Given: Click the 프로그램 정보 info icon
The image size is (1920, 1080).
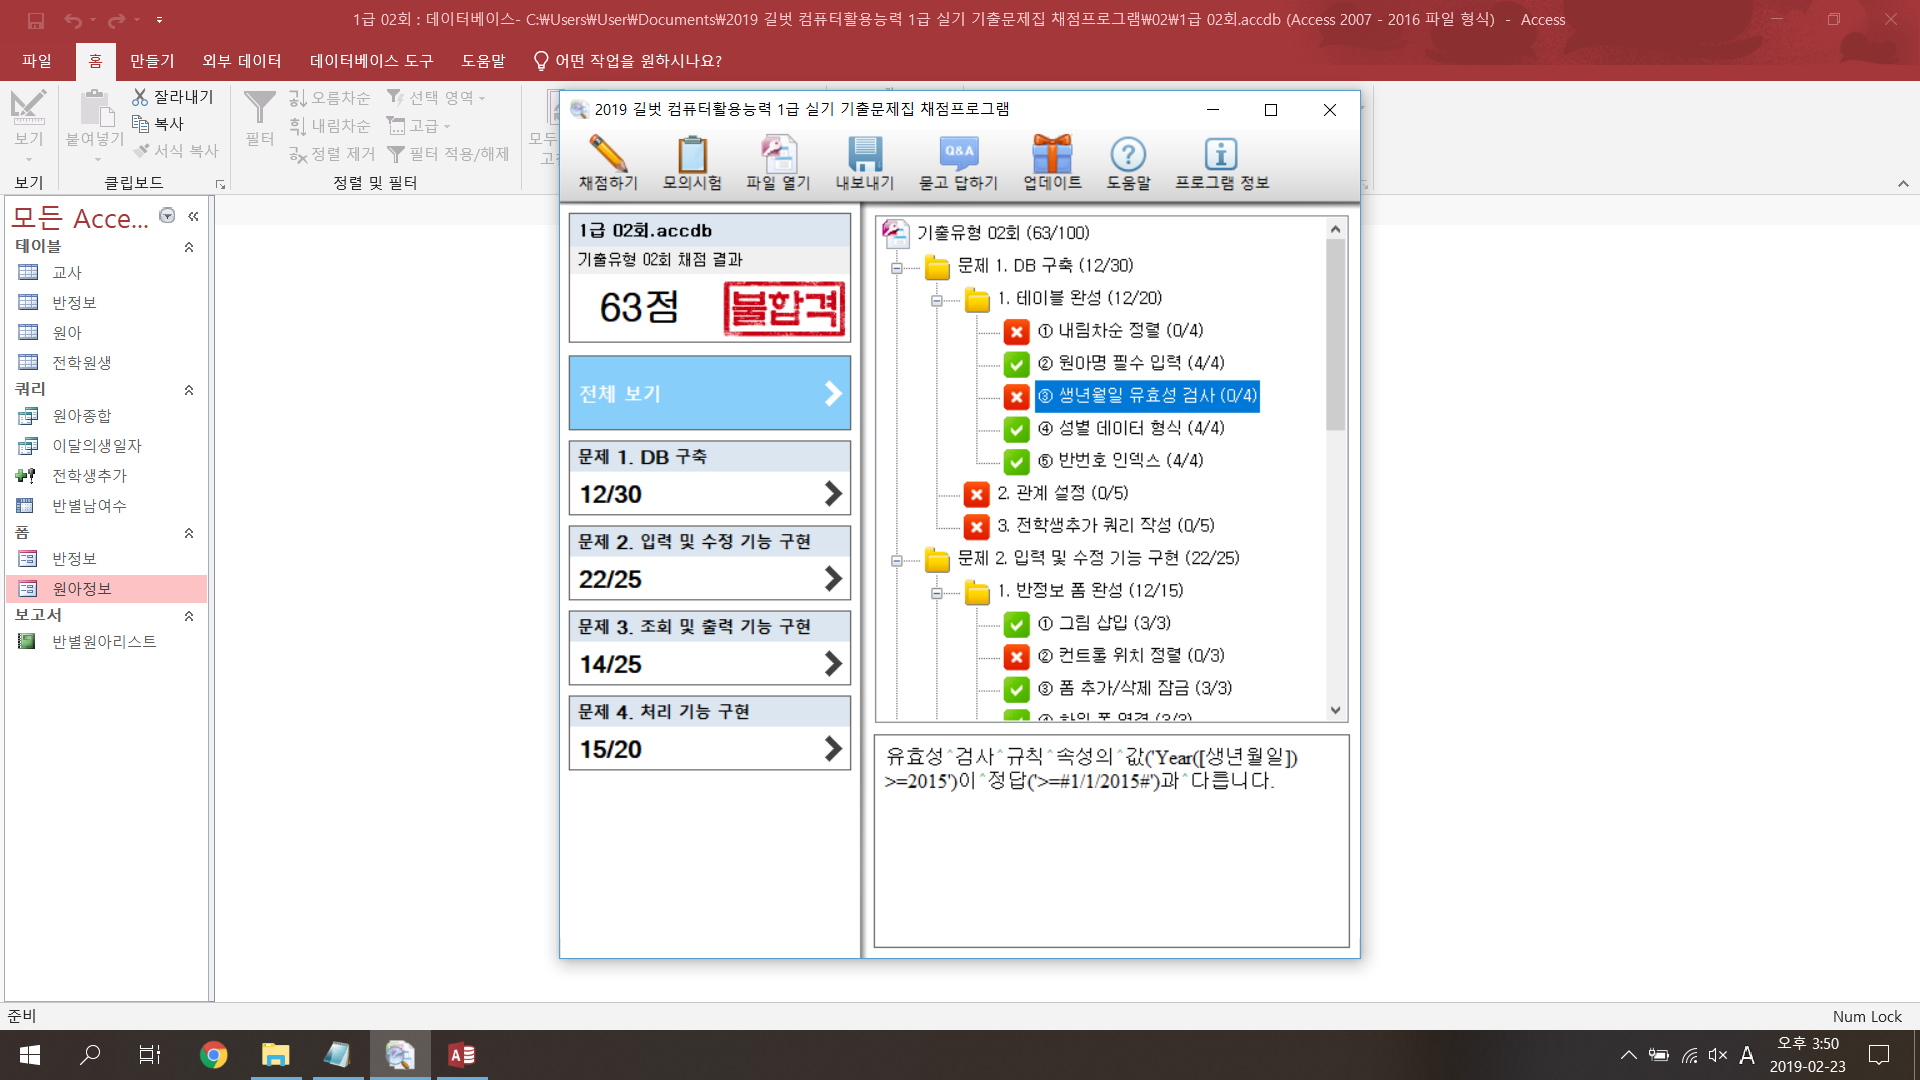Looking at the screenshot, I should click(x=1221, y=155).
